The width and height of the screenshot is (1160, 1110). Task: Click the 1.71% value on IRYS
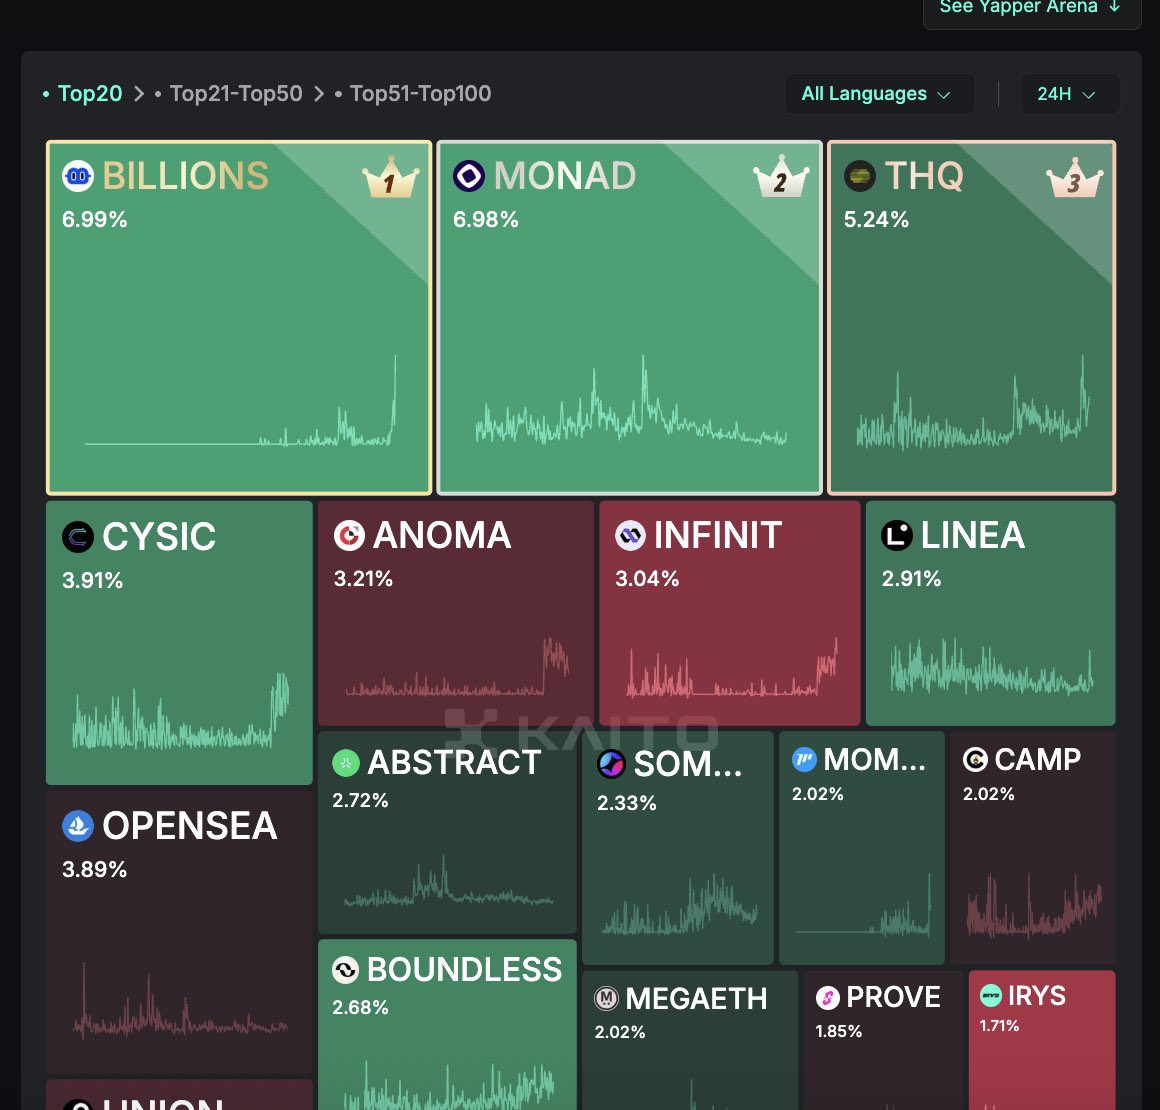999,1026
